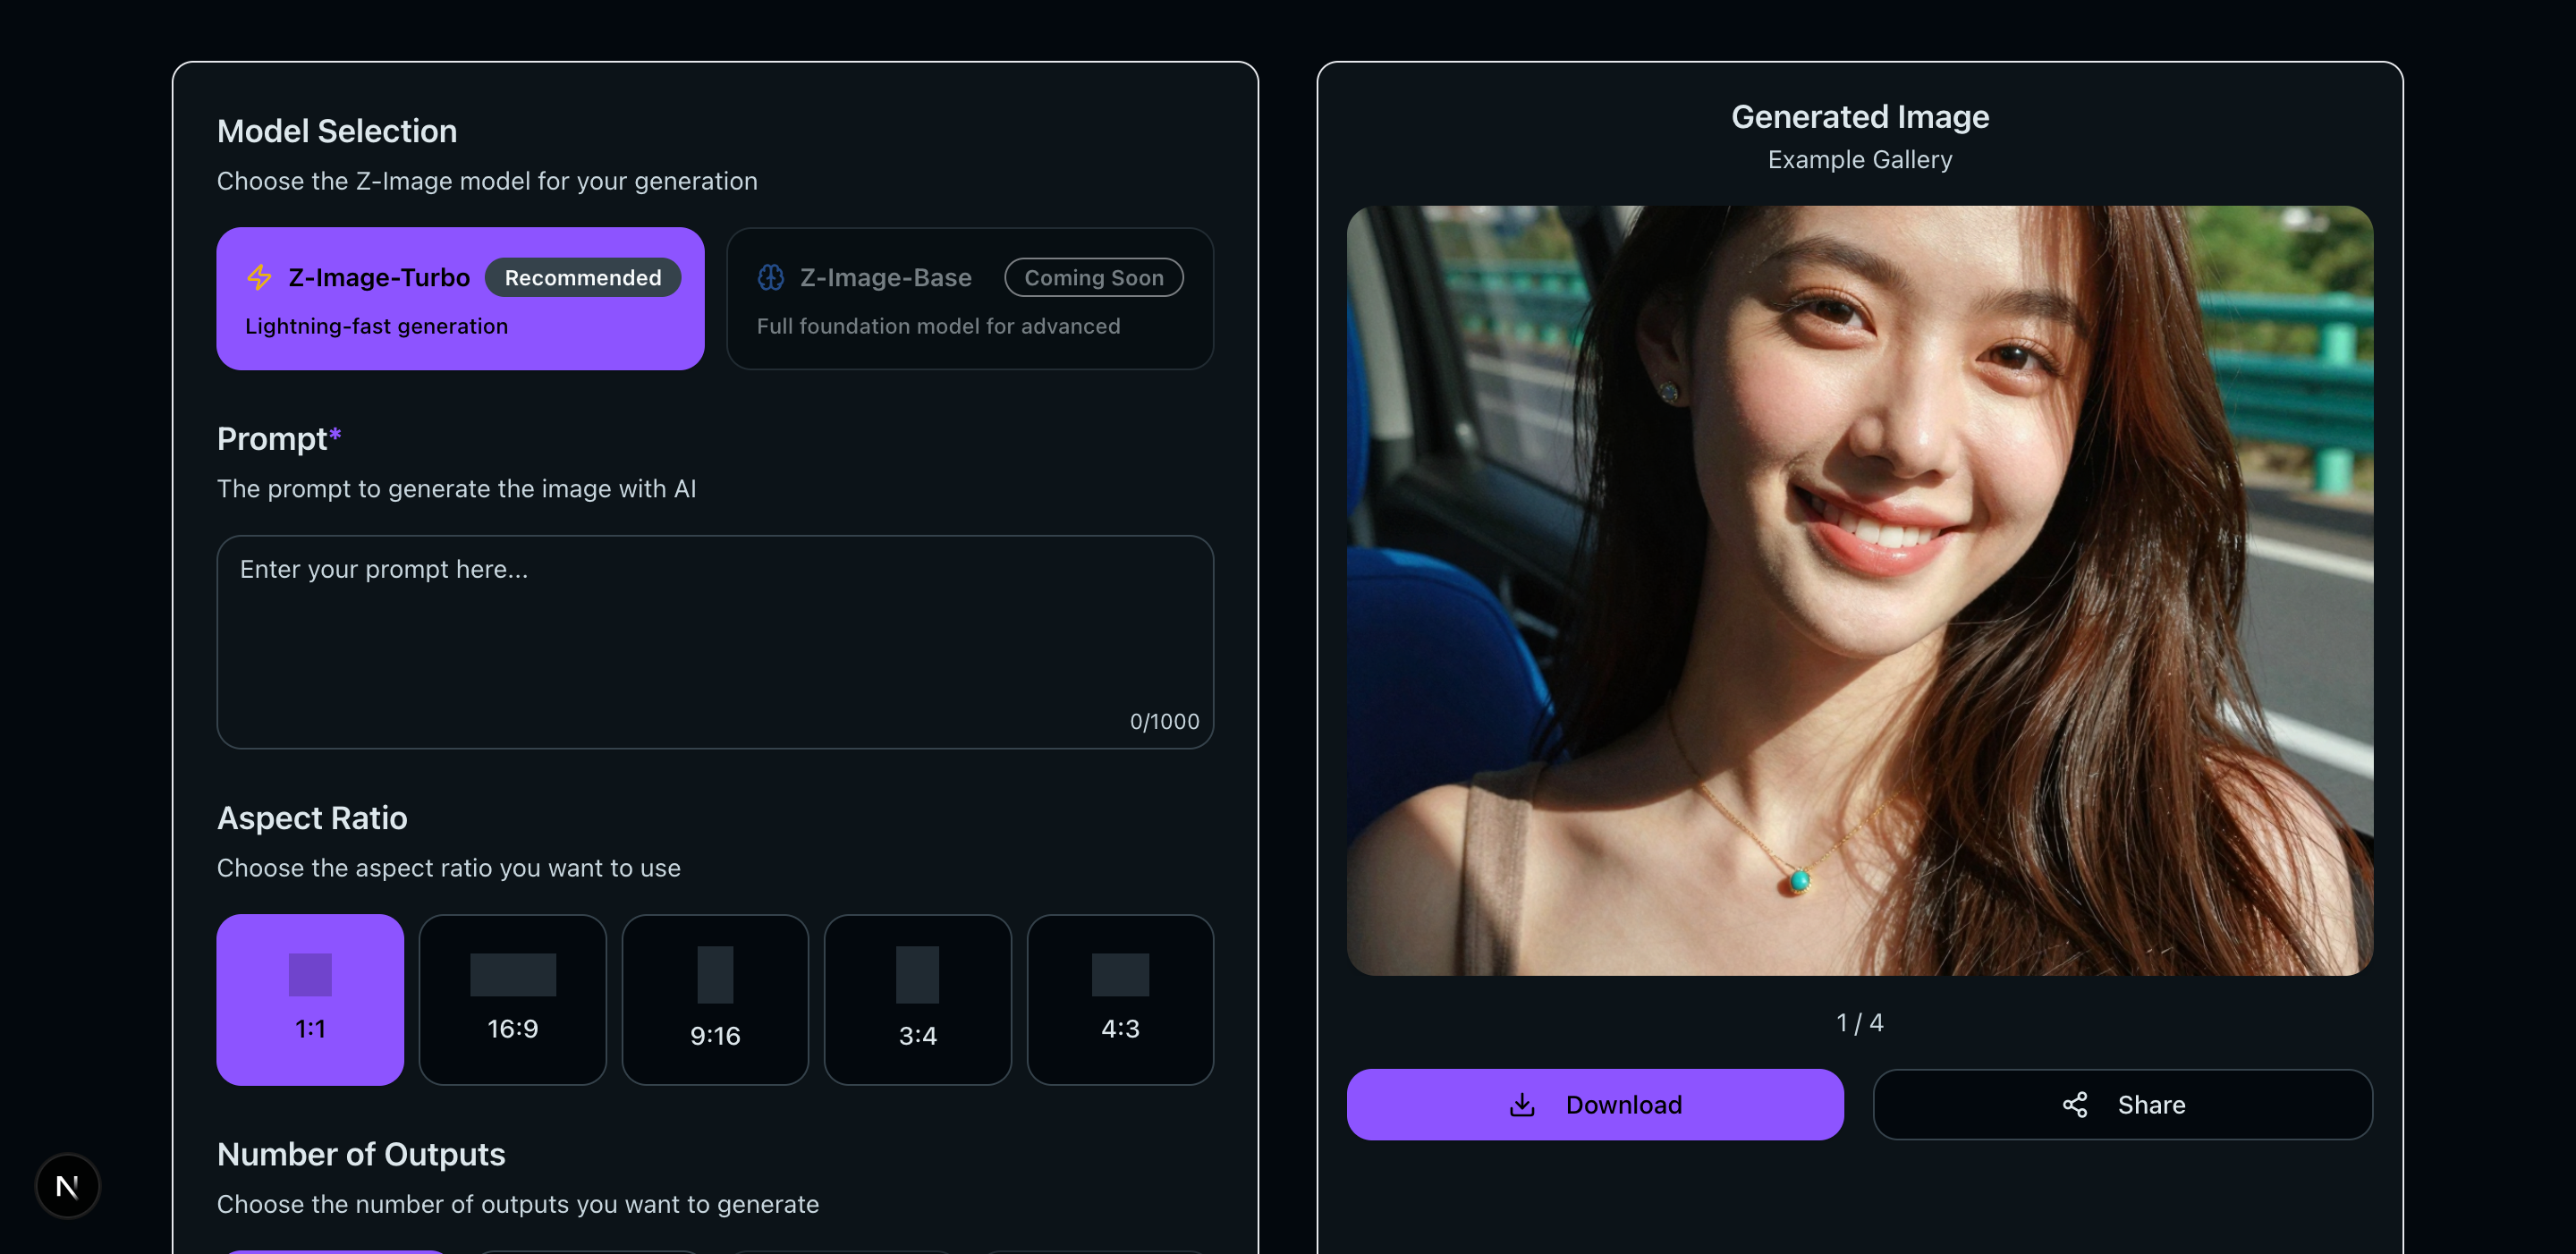Click the square 1:1 ratio shape icon
The width and height of the screenshot is (2576, 1254).
click(x=310, y=974)
